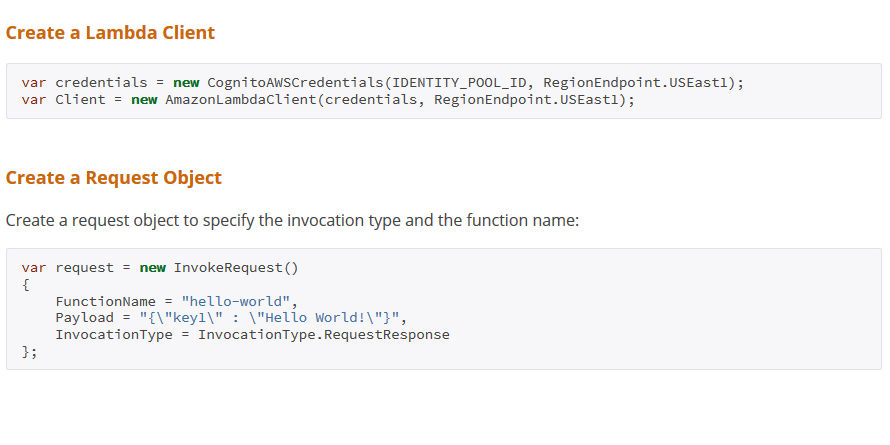Click the 'Create a Request Object' heading

pos(114,178)
